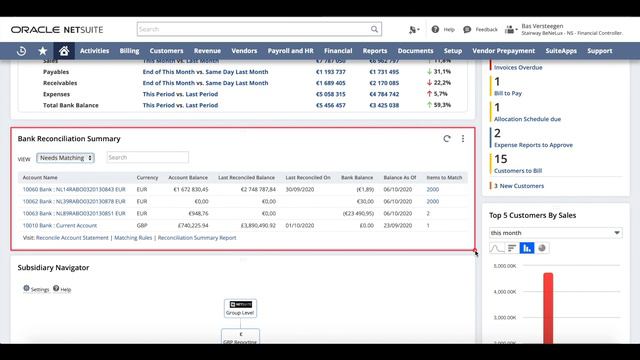This screenshot has height=360, width=640.
Task: Open the role switcher icon beside Bas Versteegen
Action: coord(511,29)
